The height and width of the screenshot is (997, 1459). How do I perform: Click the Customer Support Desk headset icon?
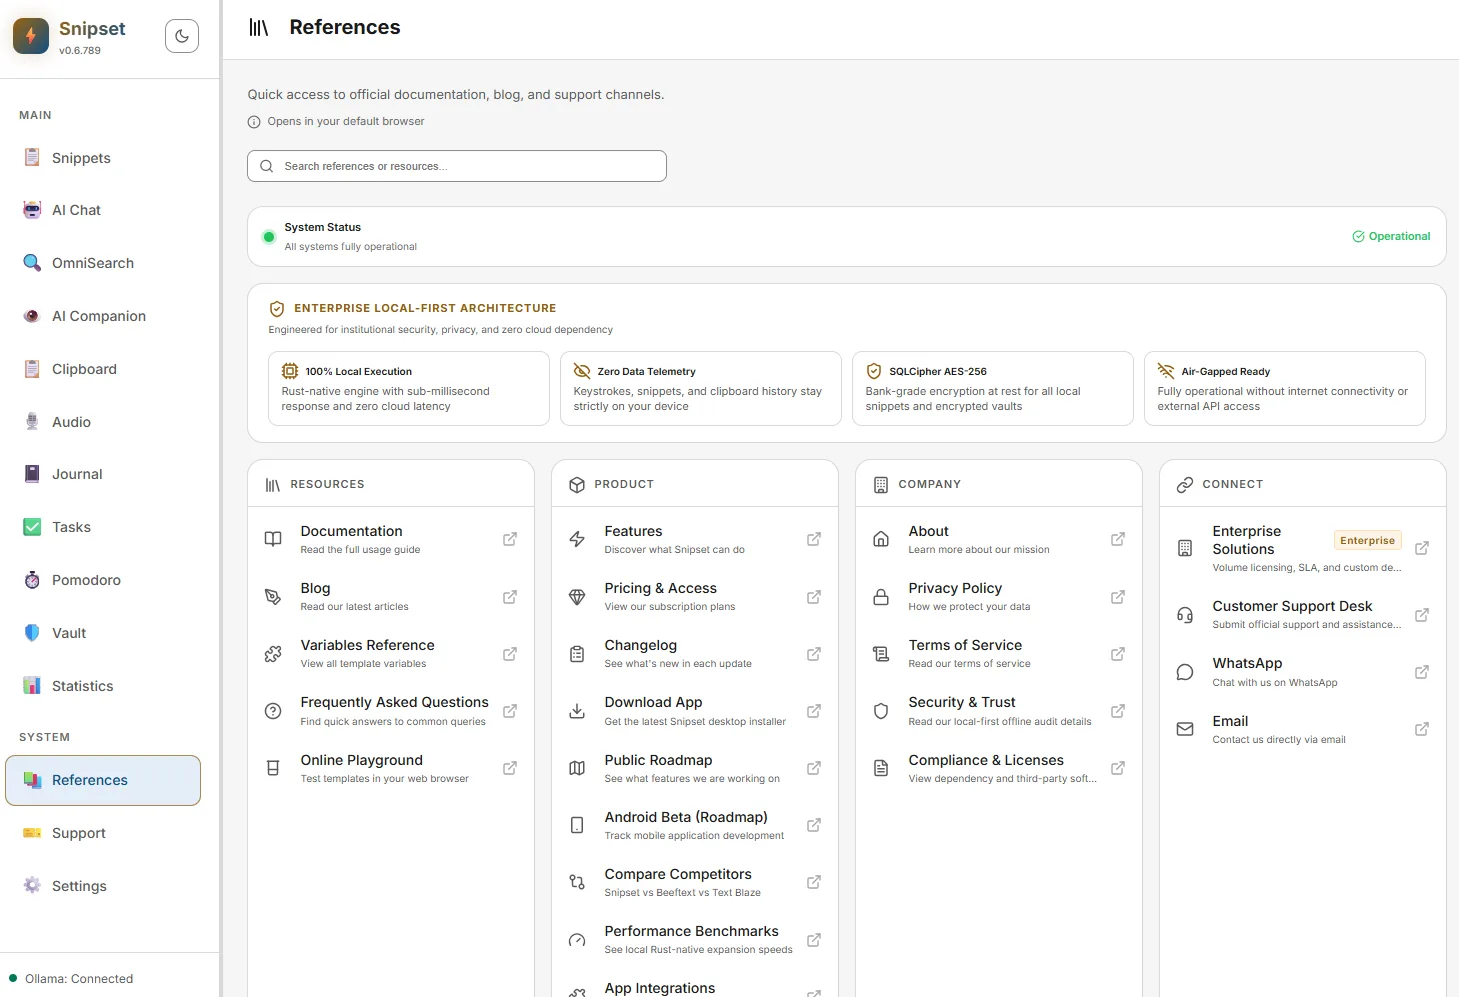click(1185, 615)
